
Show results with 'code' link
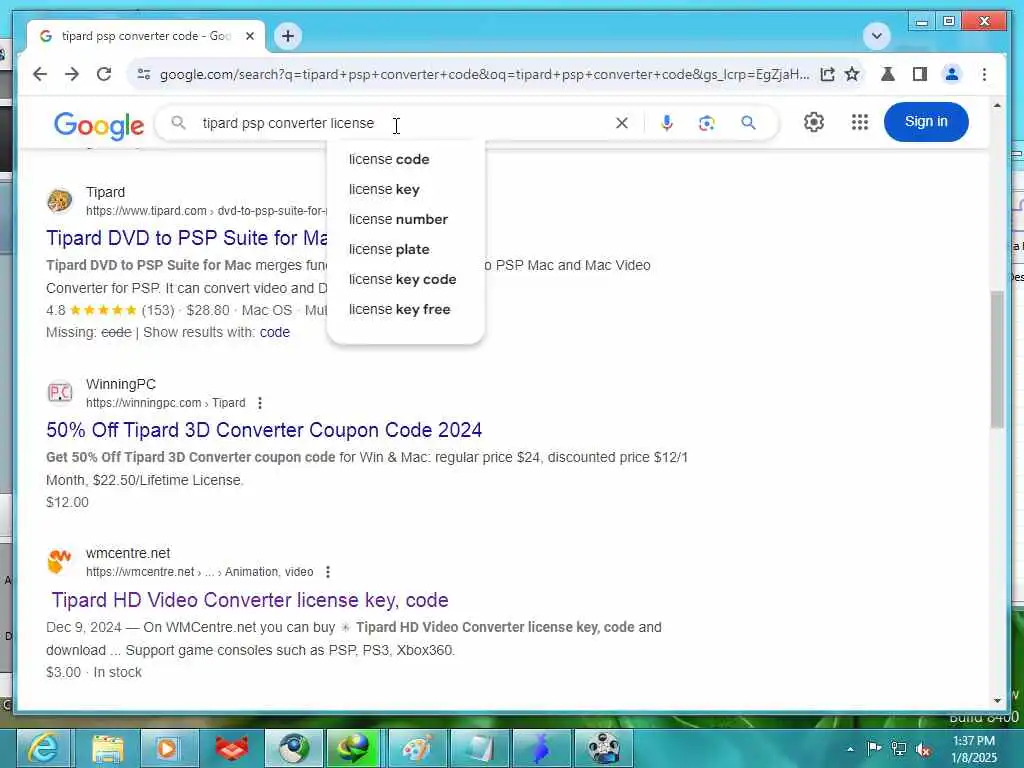click(274, 332)
